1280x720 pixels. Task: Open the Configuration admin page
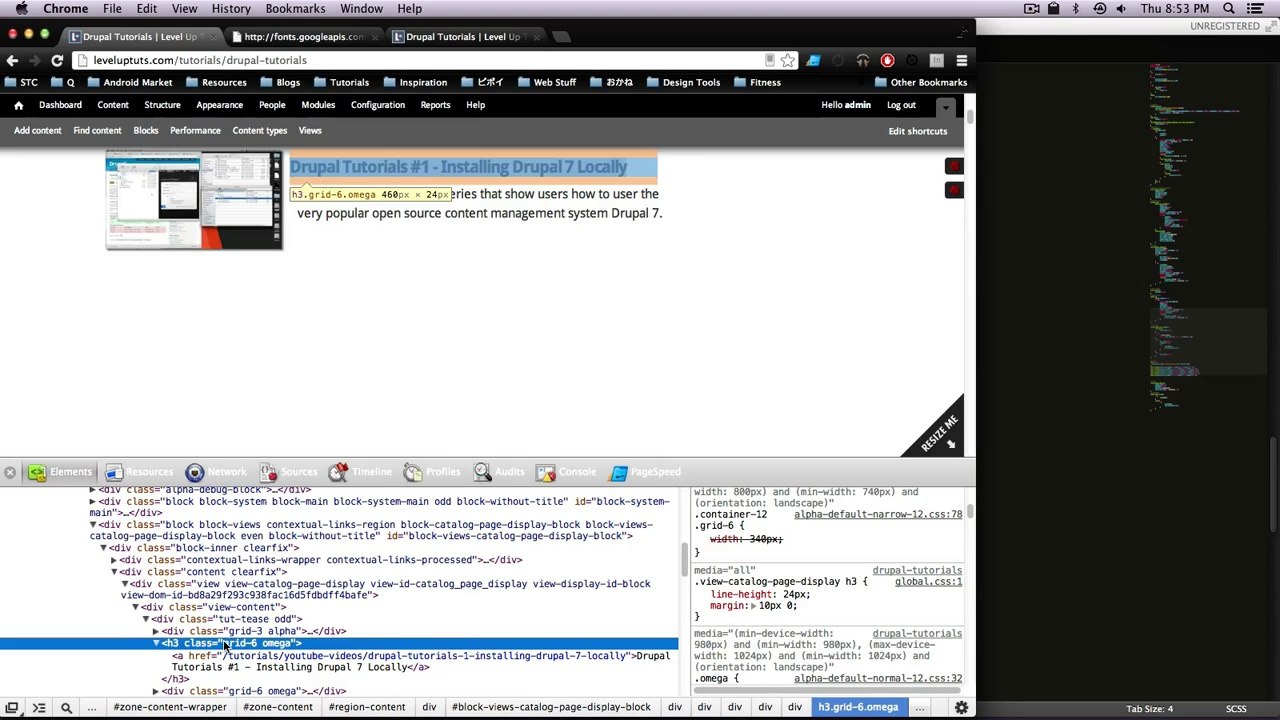378,105
